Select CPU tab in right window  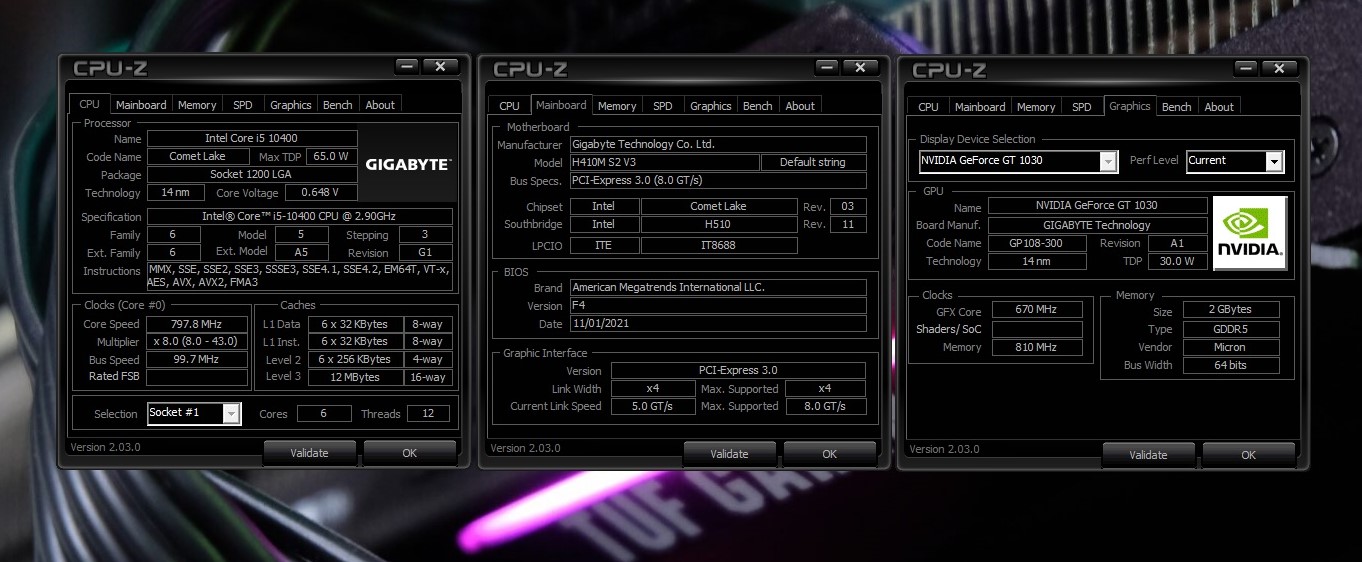tap(929, 107)
